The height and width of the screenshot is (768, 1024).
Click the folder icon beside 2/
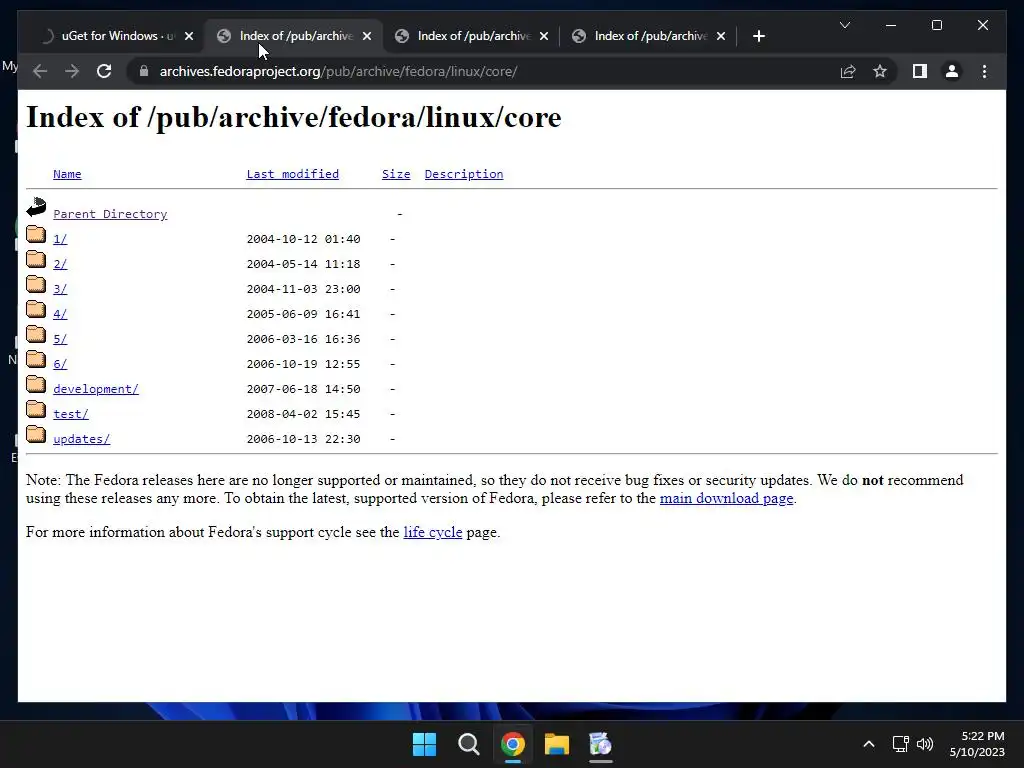(x=36, y=259)
